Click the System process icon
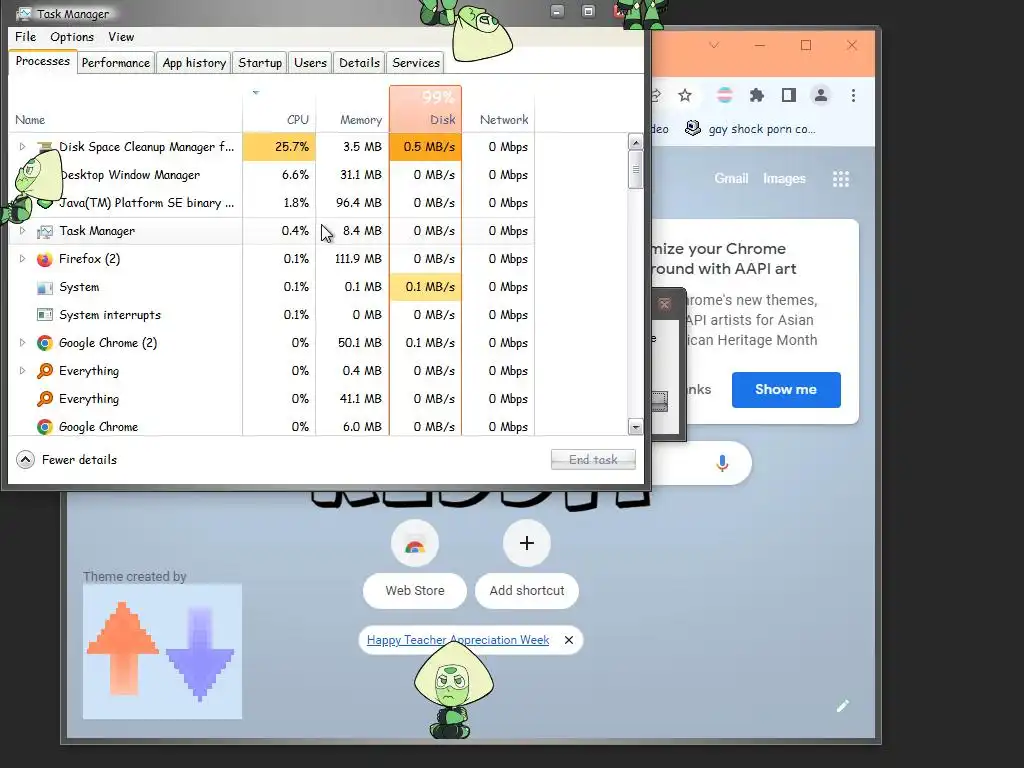 (x=44, y=287)
